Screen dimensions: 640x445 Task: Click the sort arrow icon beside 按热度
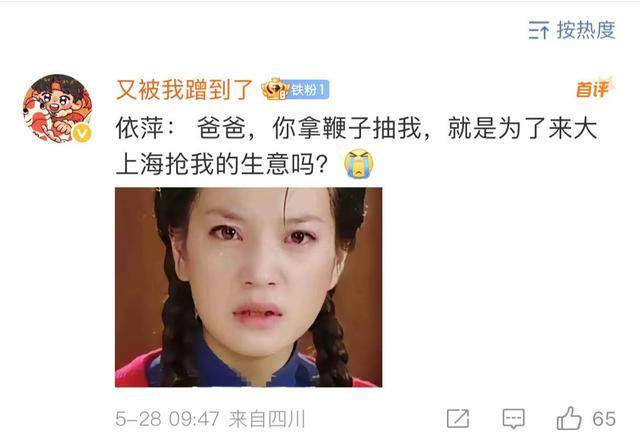(539, 30)
